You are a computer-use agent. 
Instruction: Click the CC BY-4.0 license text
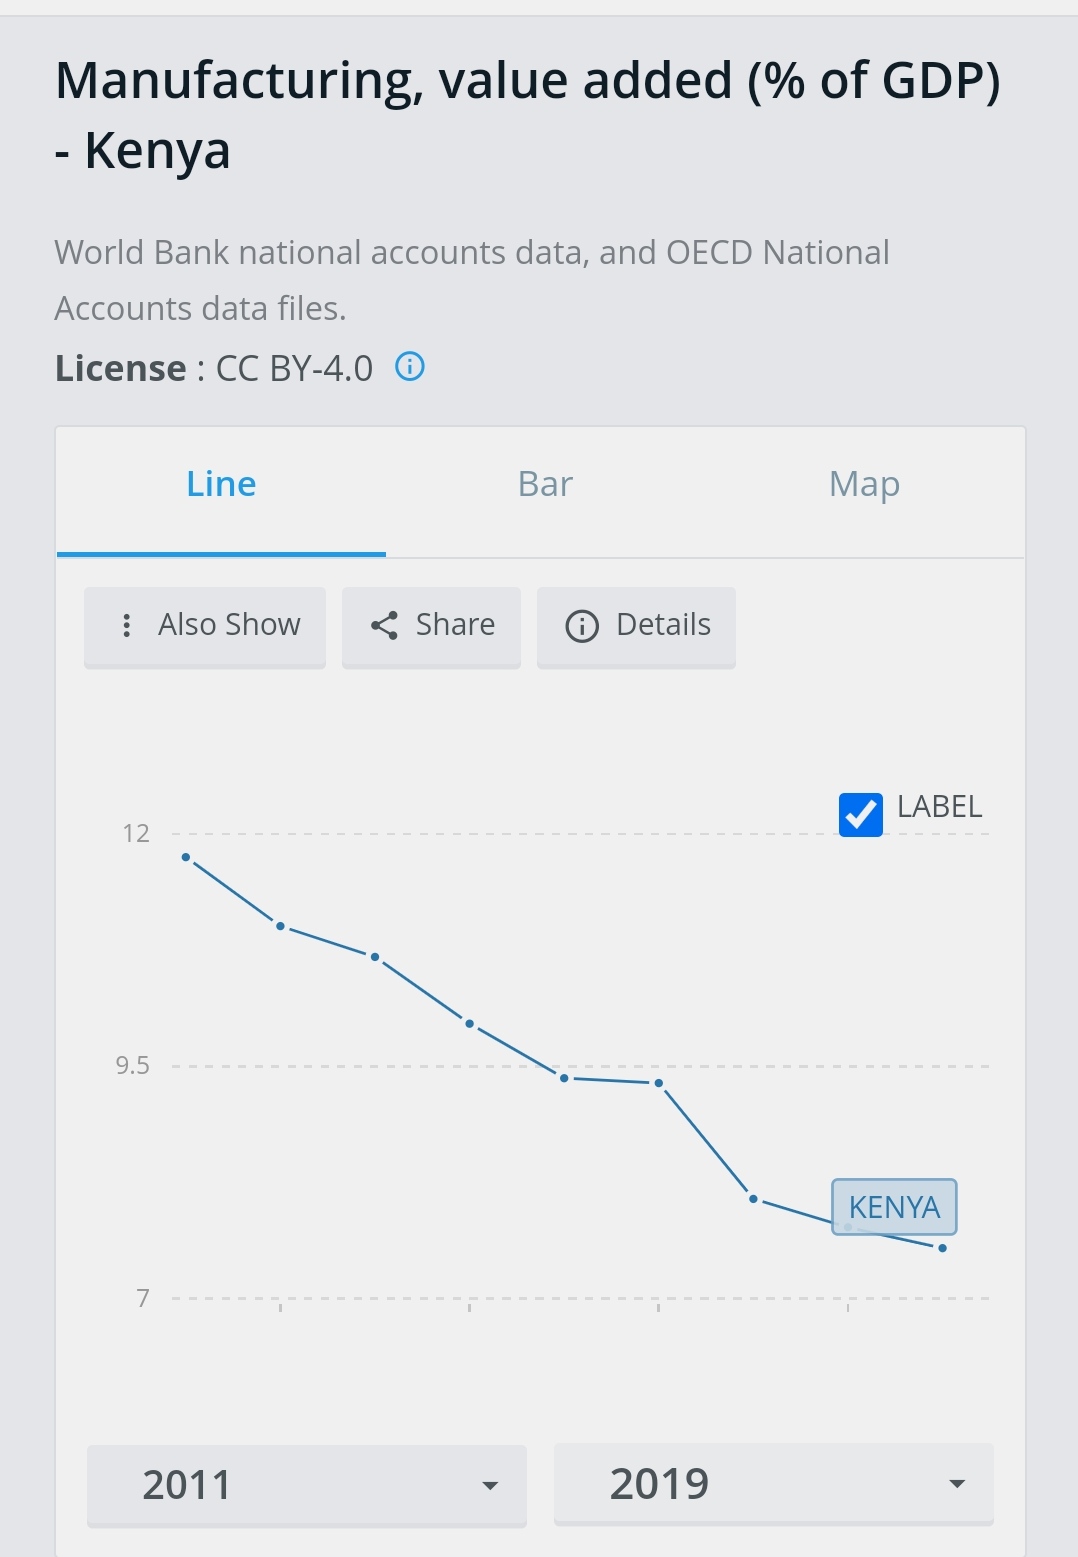pyautogui.click(x=294, y=369)
